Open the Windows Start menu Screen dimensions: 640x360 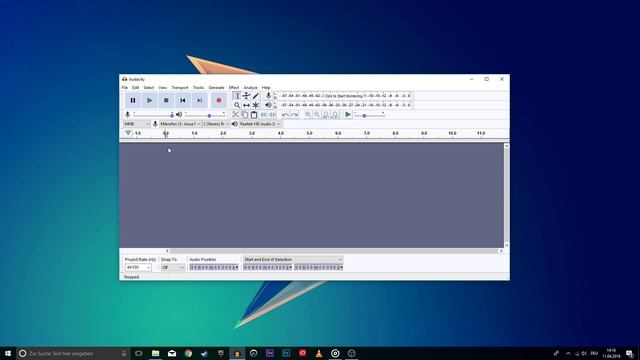[x=8, y=353]
